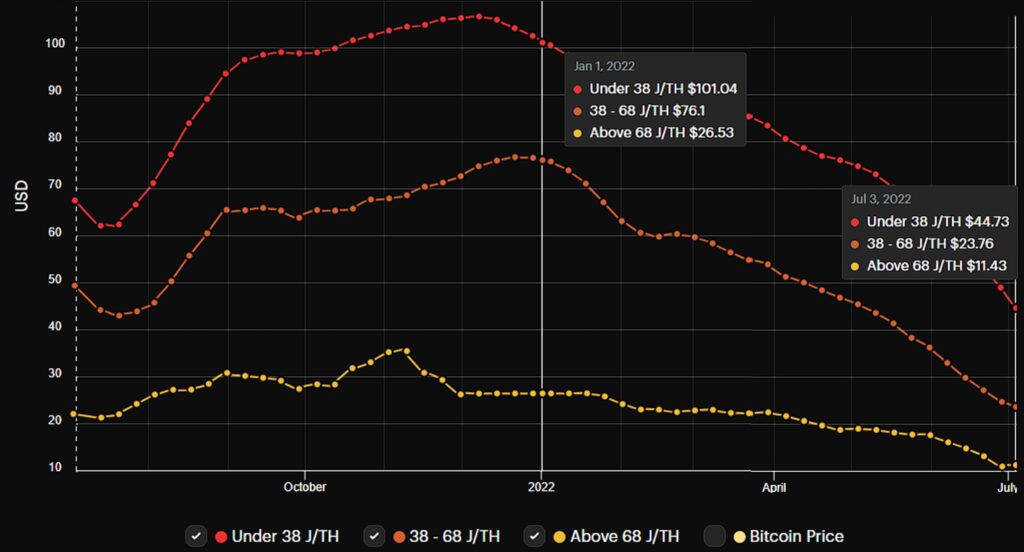The image size is (1024, 552).
Task: Toggle the 38 - 68 J/TH checkbox
Action: [375, 536]
